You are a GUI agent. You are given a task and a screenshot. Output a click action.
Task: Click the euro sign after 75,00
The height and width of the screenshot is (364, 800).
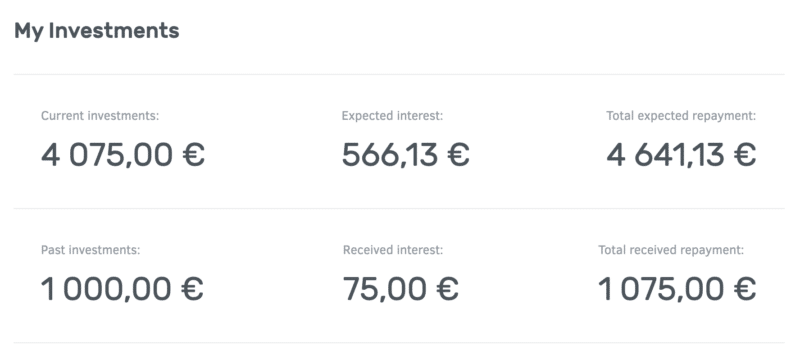(448, 289)
